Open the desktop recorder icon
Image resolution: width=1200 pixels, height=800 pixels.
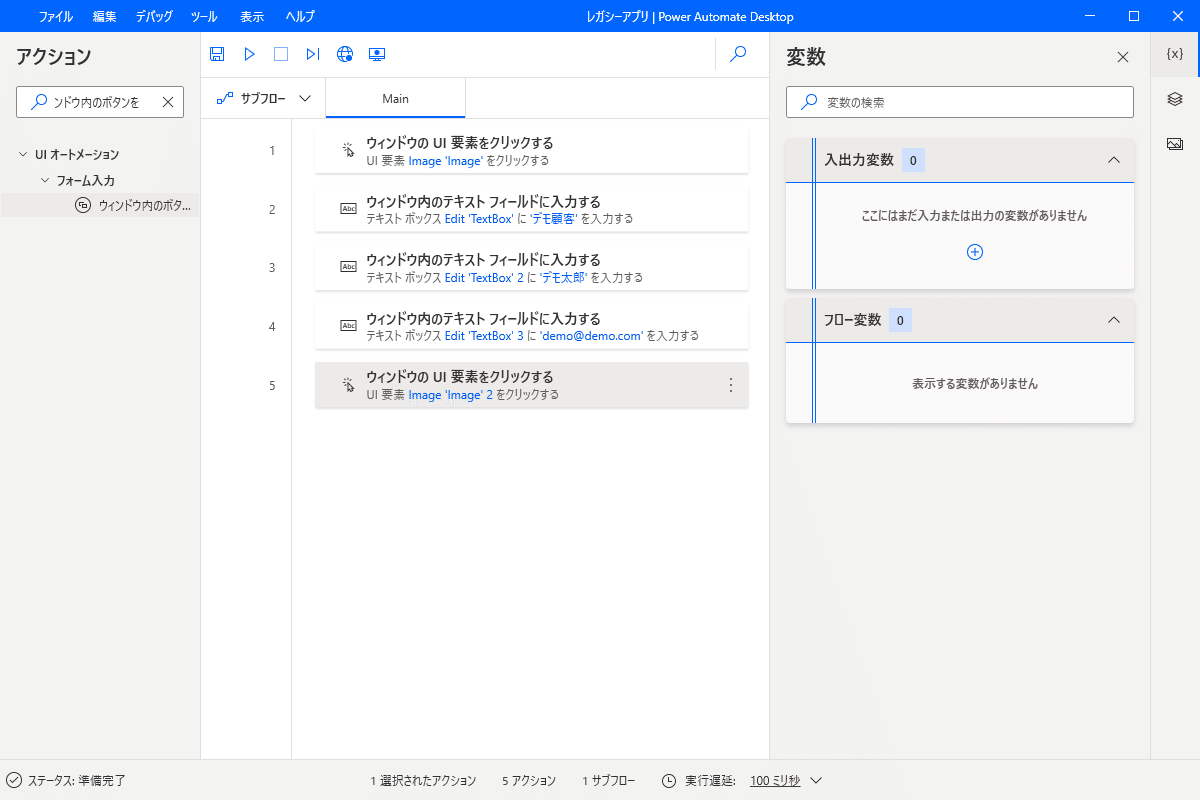pyautogui.click(x=377, y=54)
